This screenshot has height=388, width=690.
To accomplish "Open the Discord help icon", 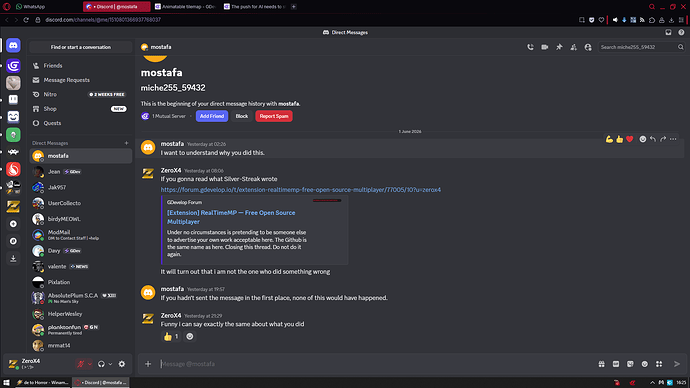I will (681, 32).
